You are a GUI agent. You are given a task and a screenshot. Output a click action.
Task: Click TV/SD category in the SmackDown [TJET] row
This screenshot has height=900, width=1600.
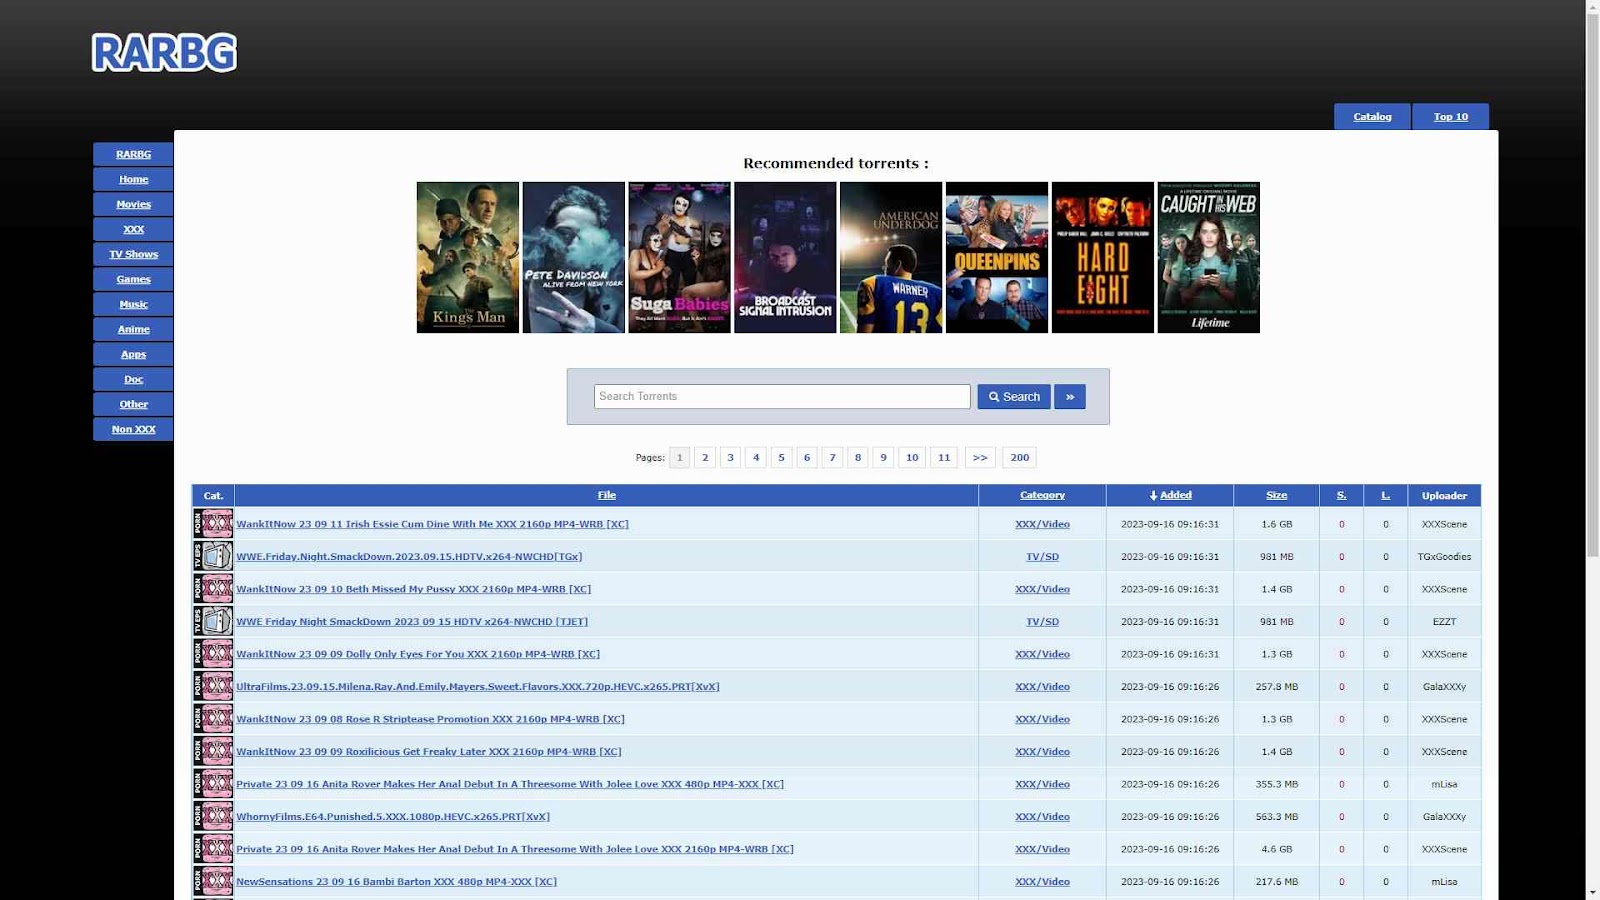pyautogui.click(x=1042, y=622)
